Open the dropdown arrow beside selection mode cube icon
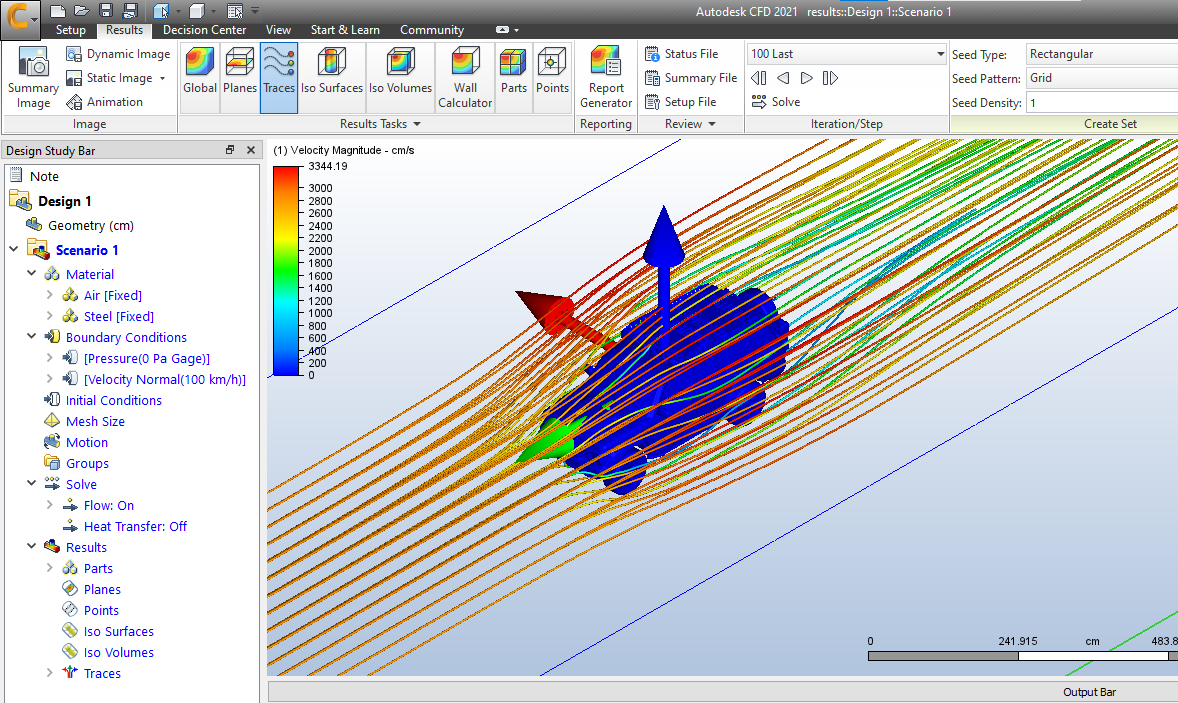This screenshot has height=703, width=1178. 178,11
